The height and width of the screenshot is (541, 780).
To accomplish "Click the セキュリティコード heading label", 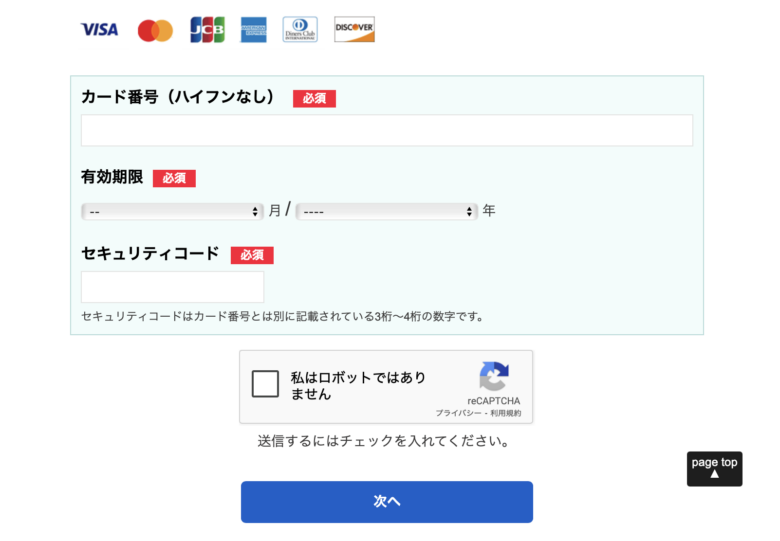I will coord(150,254).
